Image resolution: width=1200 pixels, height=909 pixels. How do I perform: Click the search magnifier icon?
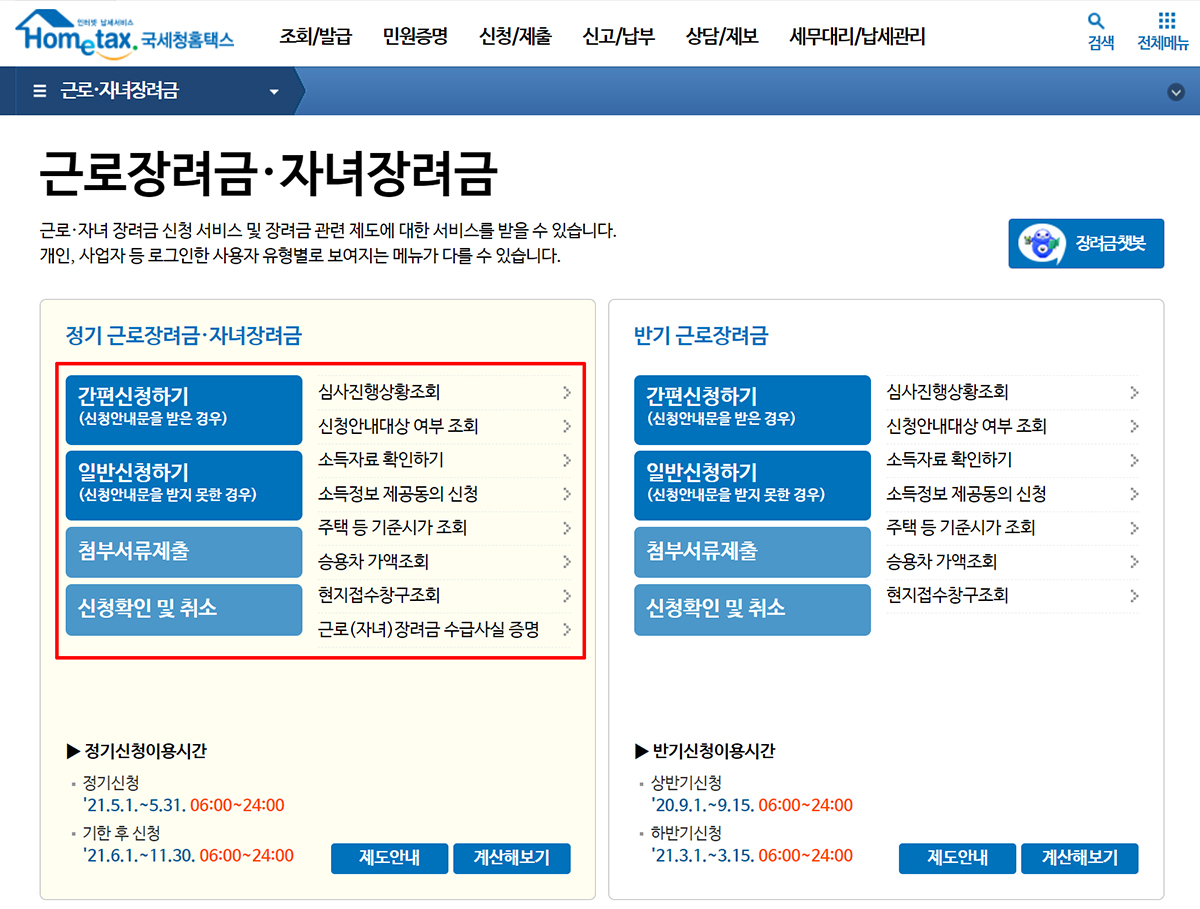pos(1097,20)
